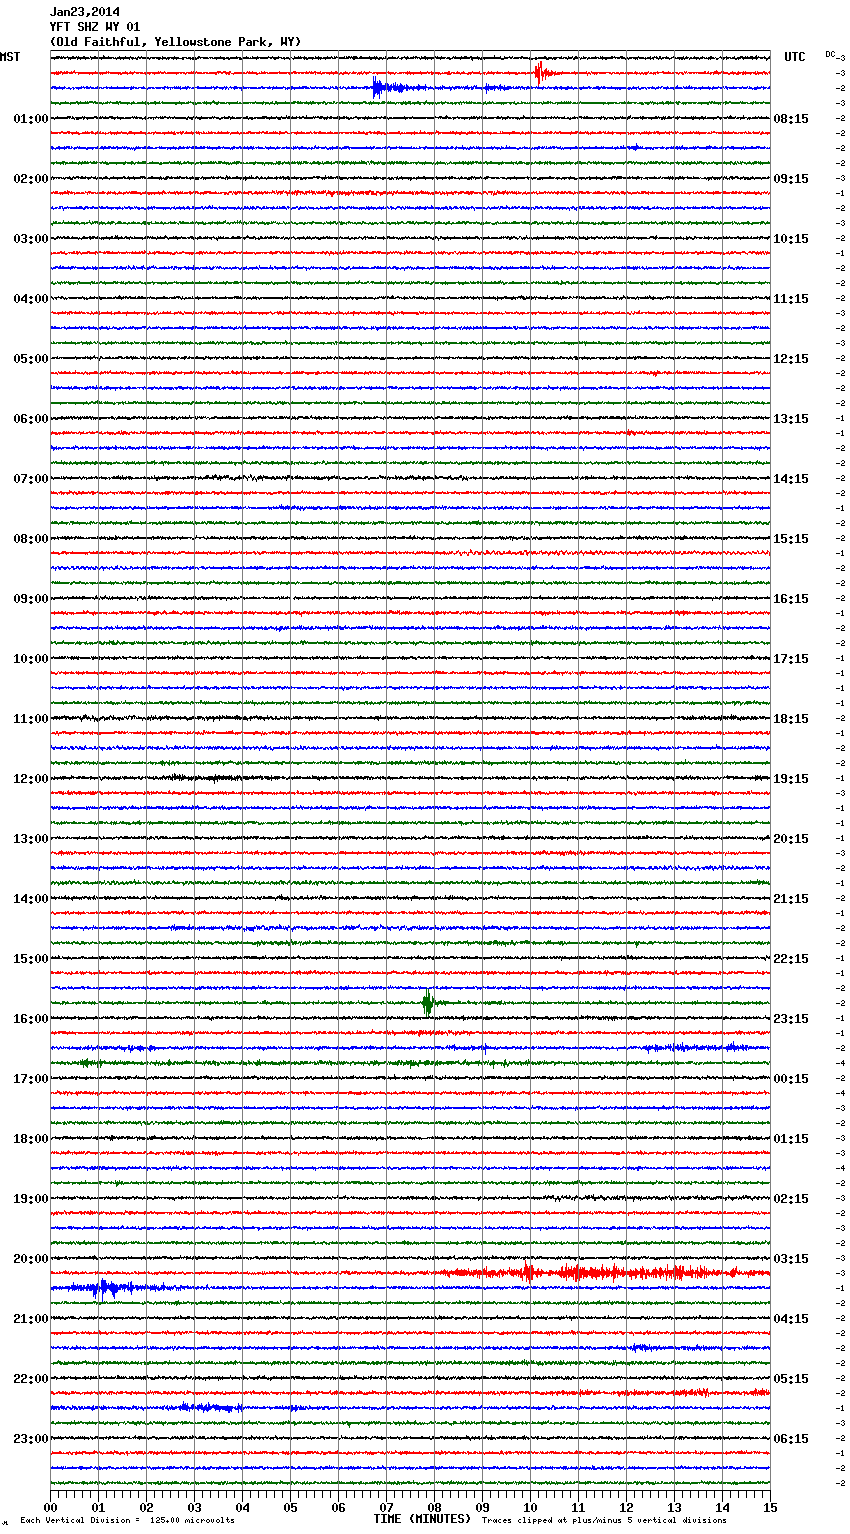Viewport: 850px width, 1534px height.
Task: Select the station code 'YFT SHZ WY 01'
Action: 95,27
